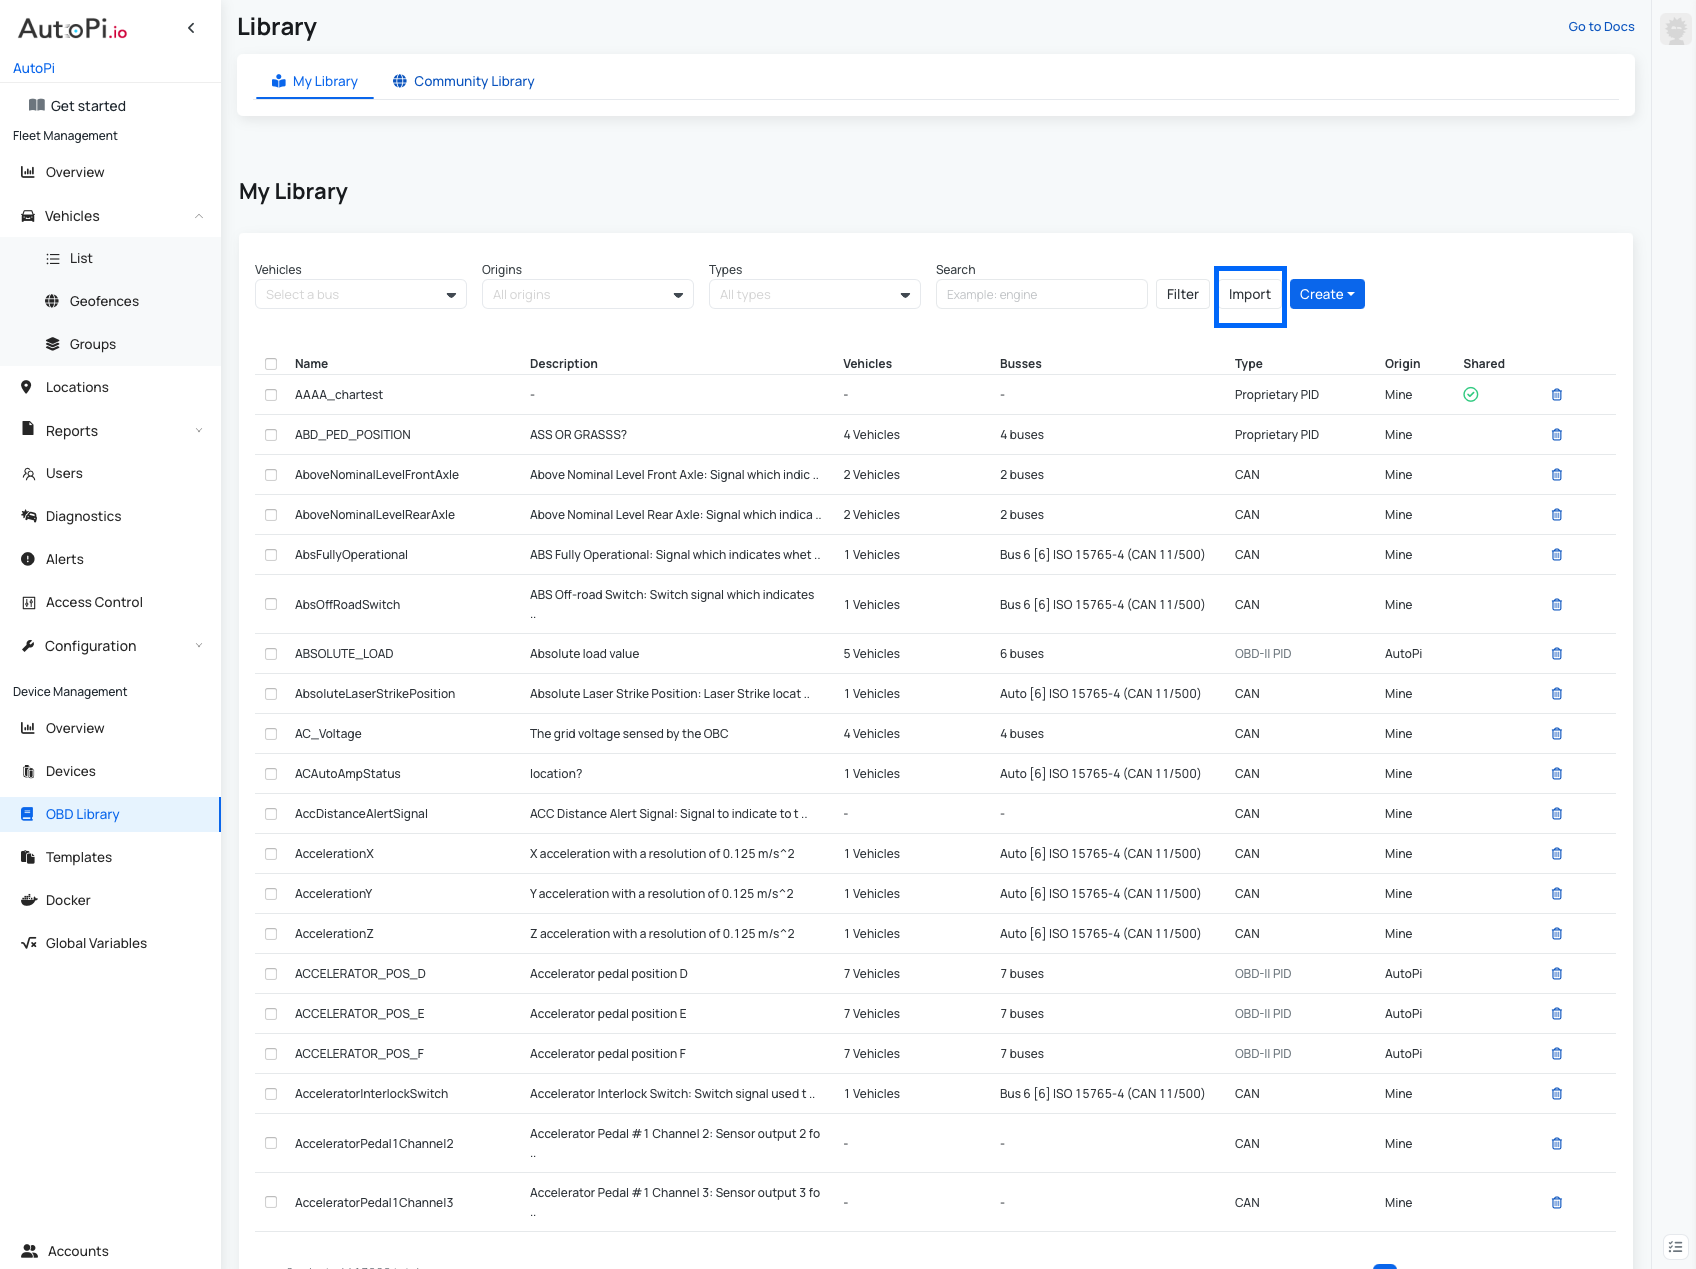Select the Groups sidebar item
Viewport: 1696px width, 1269px height.
pyautogui.click(x=92, y=344)
